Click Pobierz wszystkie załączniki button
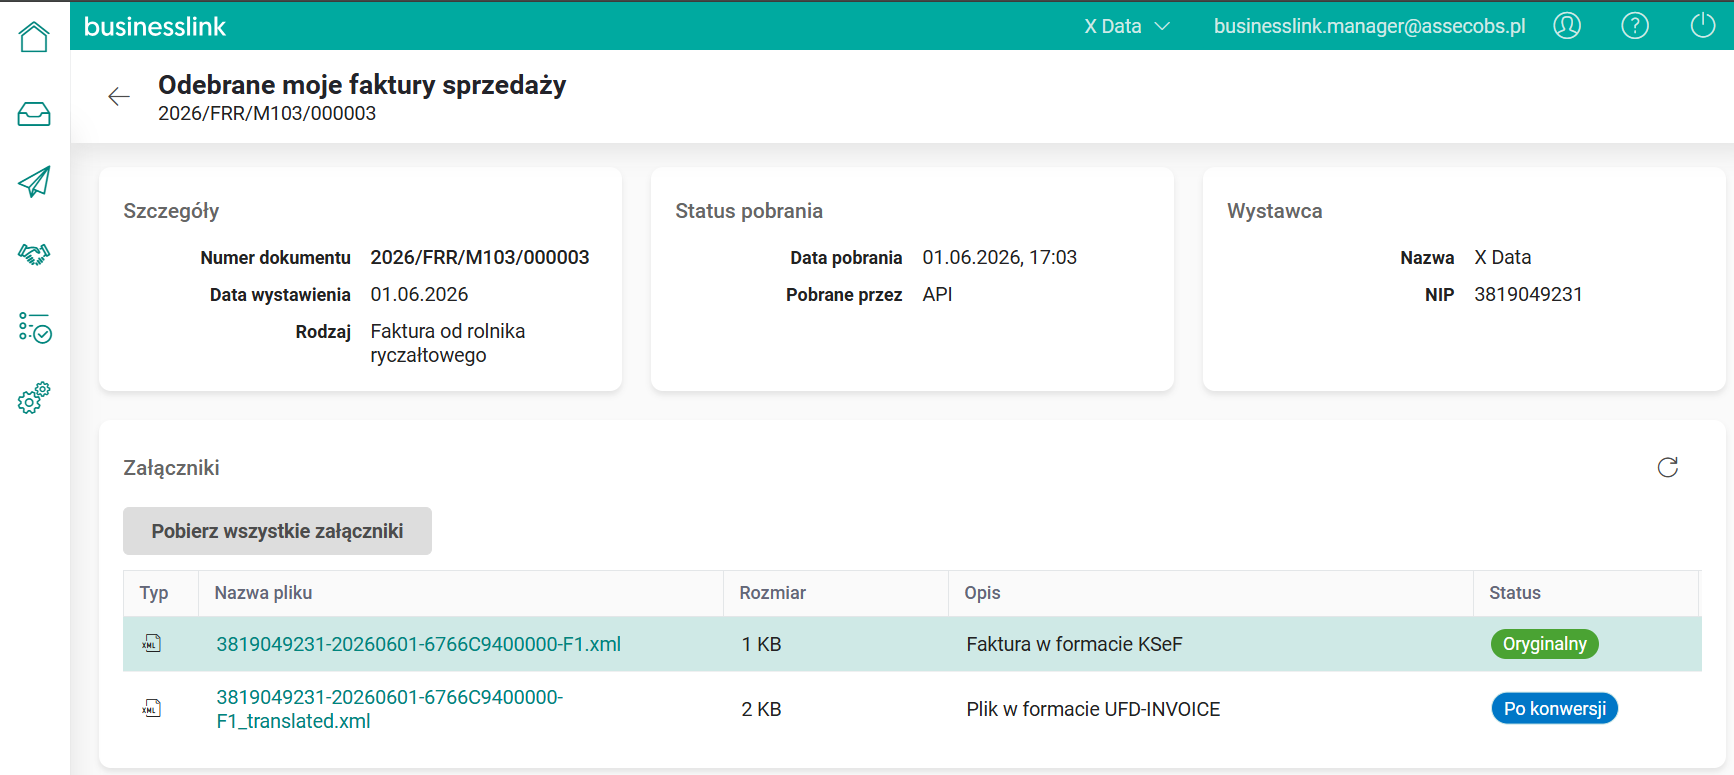 [x=277, y=531]
